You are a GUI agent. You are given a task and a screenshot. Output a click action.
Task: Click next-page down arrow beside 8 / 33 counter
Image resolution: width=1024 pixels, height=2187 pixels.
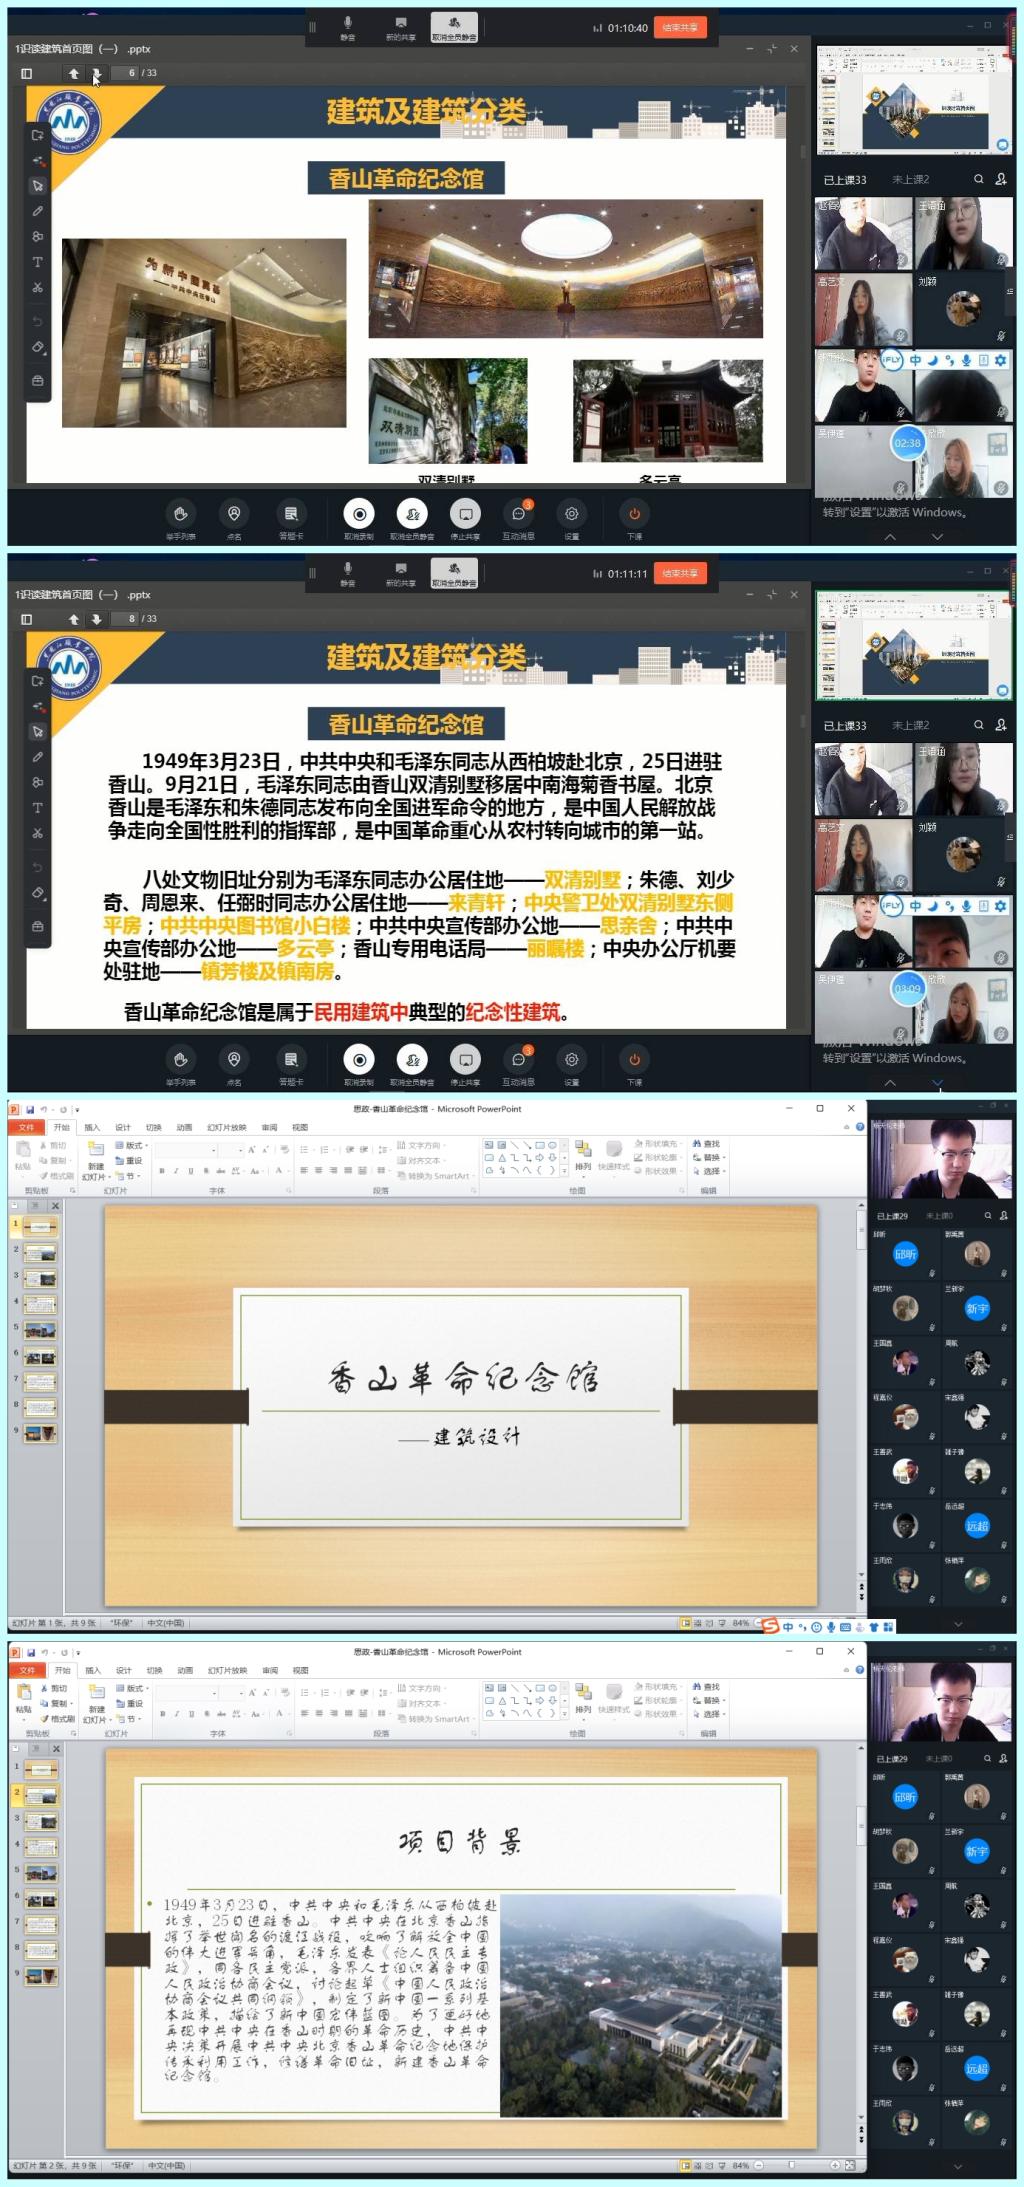pos(96,619)
